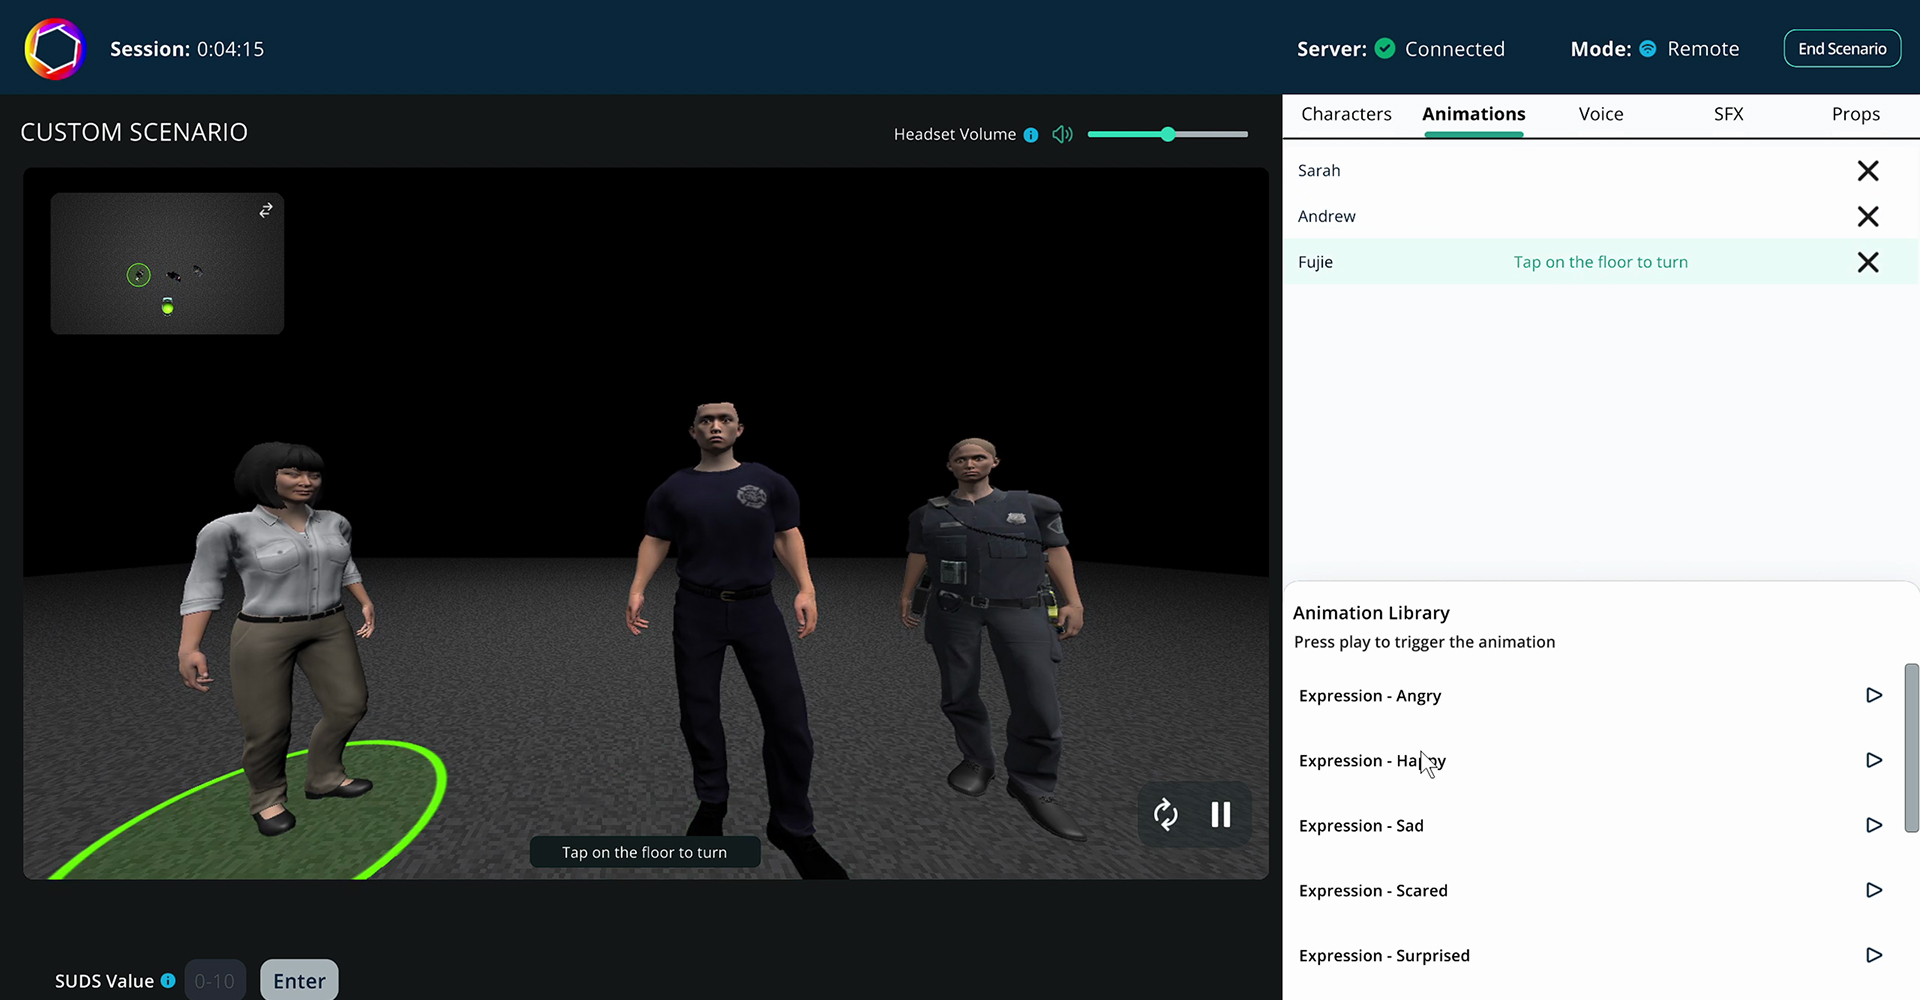Image resolution: width=1920 pixels, height=1000 pixels.
Task: Remove Andrew with the X icon
Action: coord(1867,217)
